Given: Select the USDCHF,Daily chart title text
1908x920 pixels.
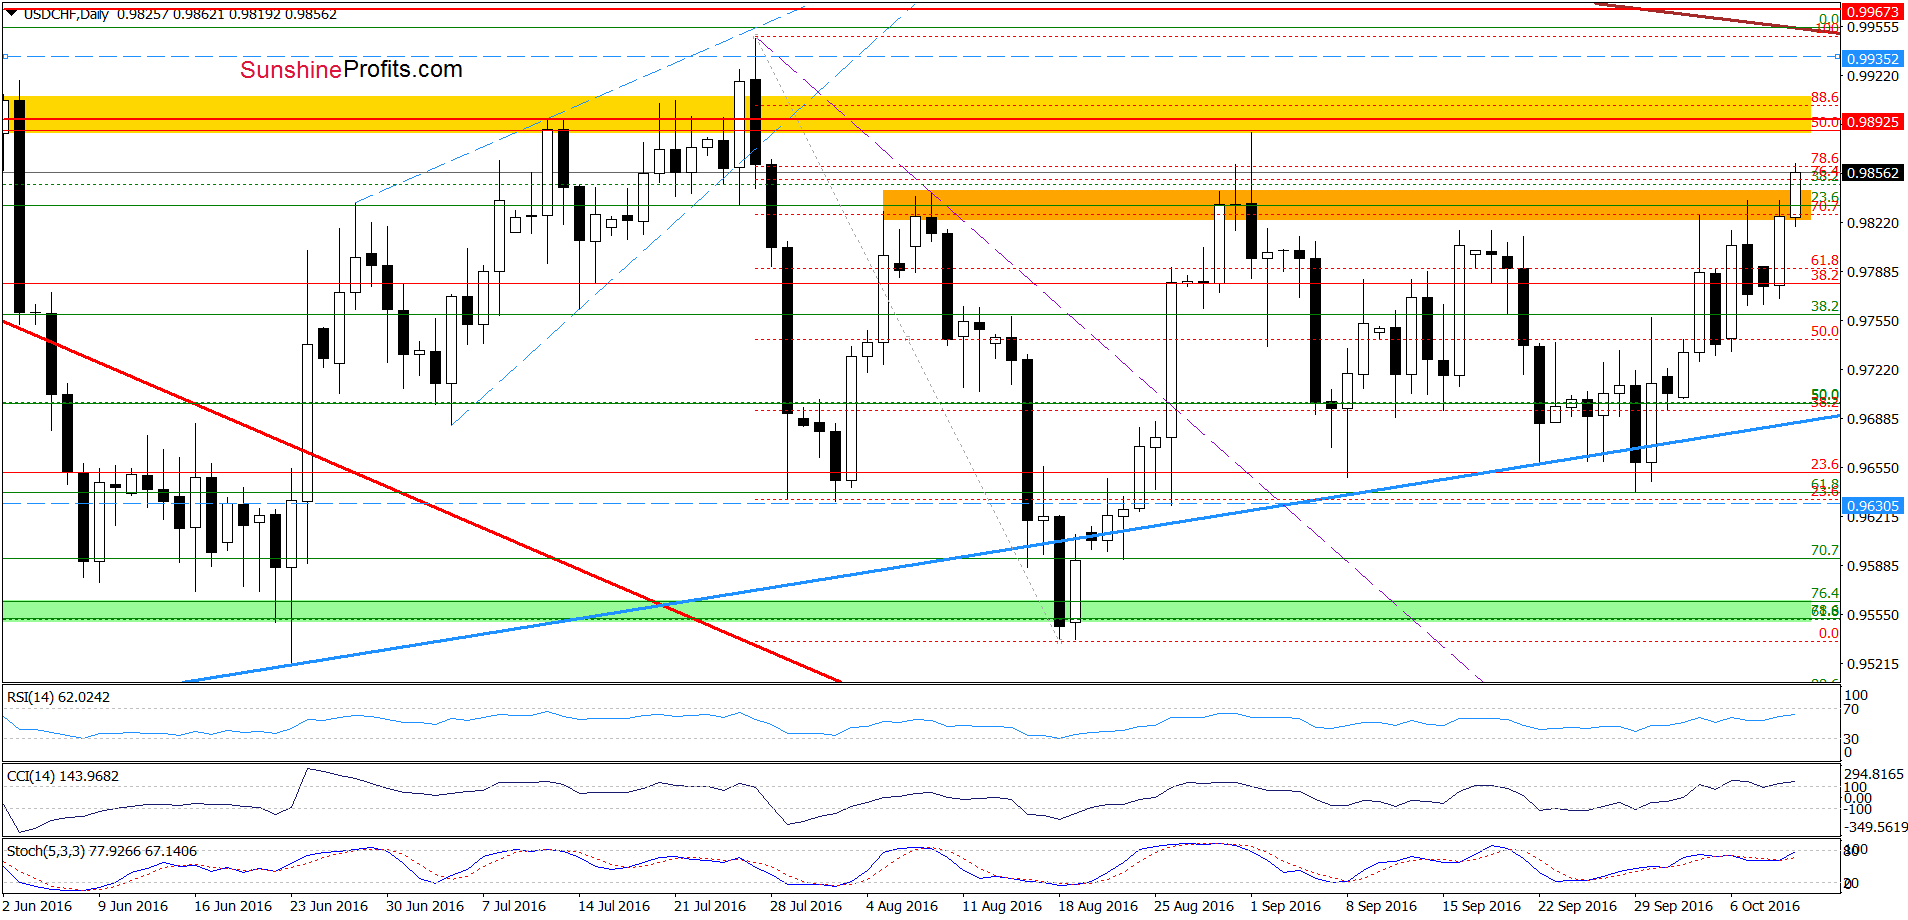Looking at the screenshot, I should click(67, 14).
